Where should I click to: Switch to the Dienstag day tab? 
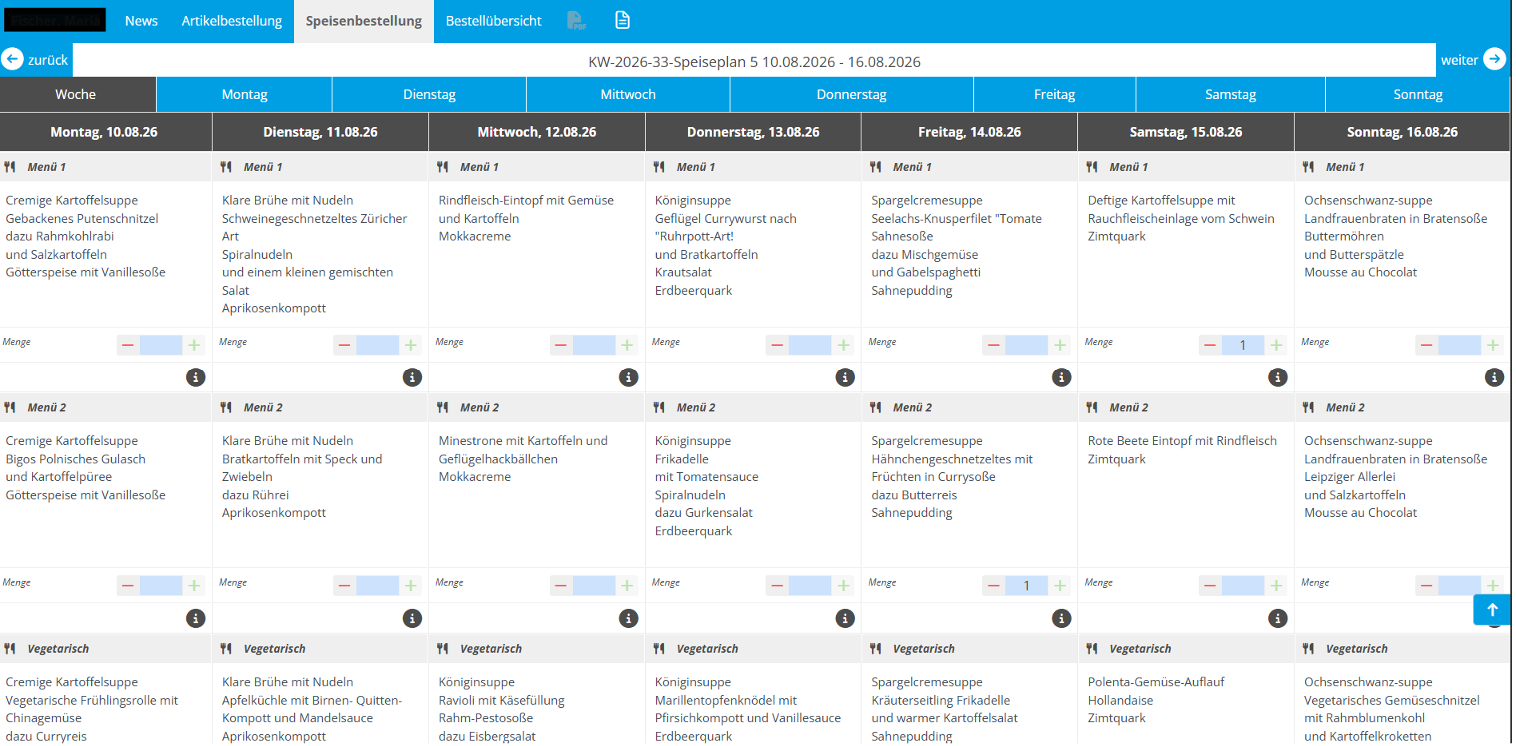pos(430,95)
